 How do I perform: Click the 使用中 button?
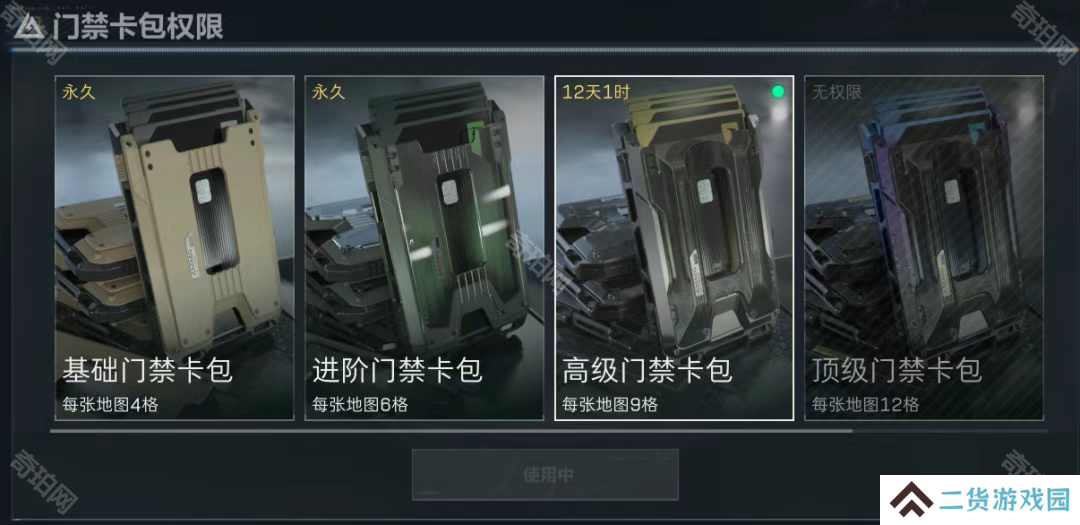click(x=546, y=475)
